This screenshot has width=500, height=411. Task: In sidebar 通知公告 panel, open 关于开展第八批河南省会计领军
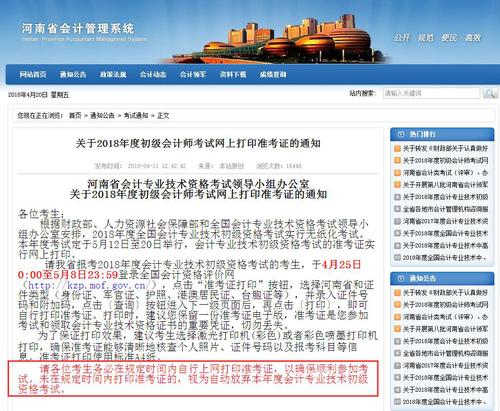click(x=445, y=329)
